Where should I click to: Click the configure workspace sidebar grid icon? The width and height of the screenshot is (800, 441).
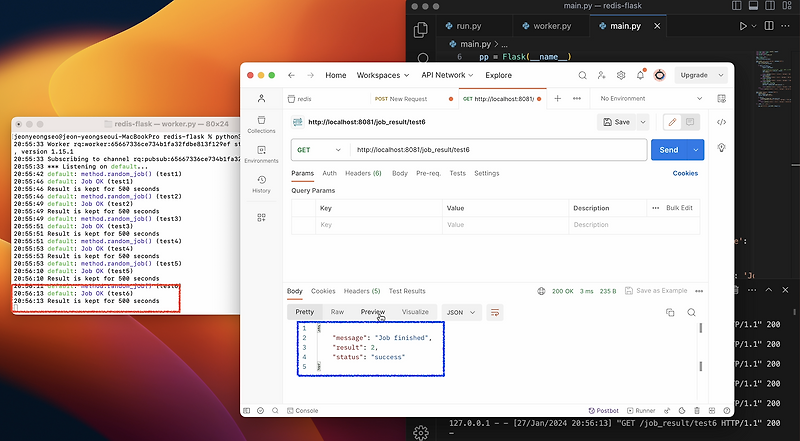(x=261, y=217)
